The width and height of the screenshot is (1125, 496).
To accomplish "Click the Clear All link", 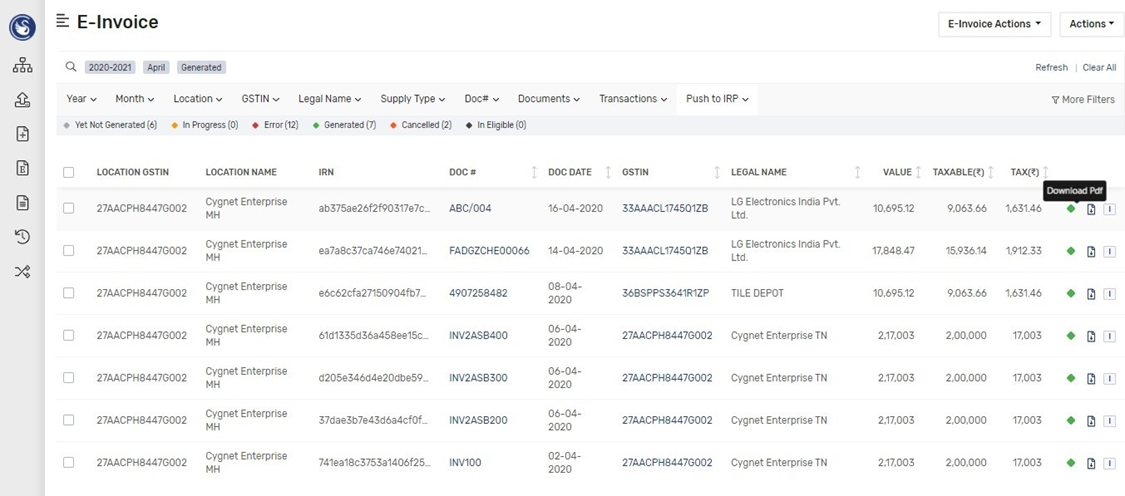I will (x=1099, y=67).
